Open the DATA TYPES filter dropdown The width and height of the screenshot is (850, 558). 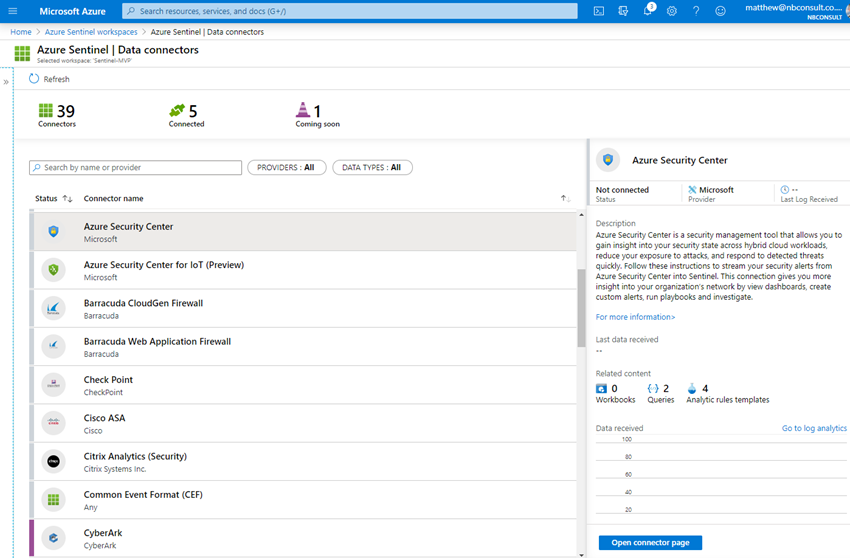[x=372, y=168]
